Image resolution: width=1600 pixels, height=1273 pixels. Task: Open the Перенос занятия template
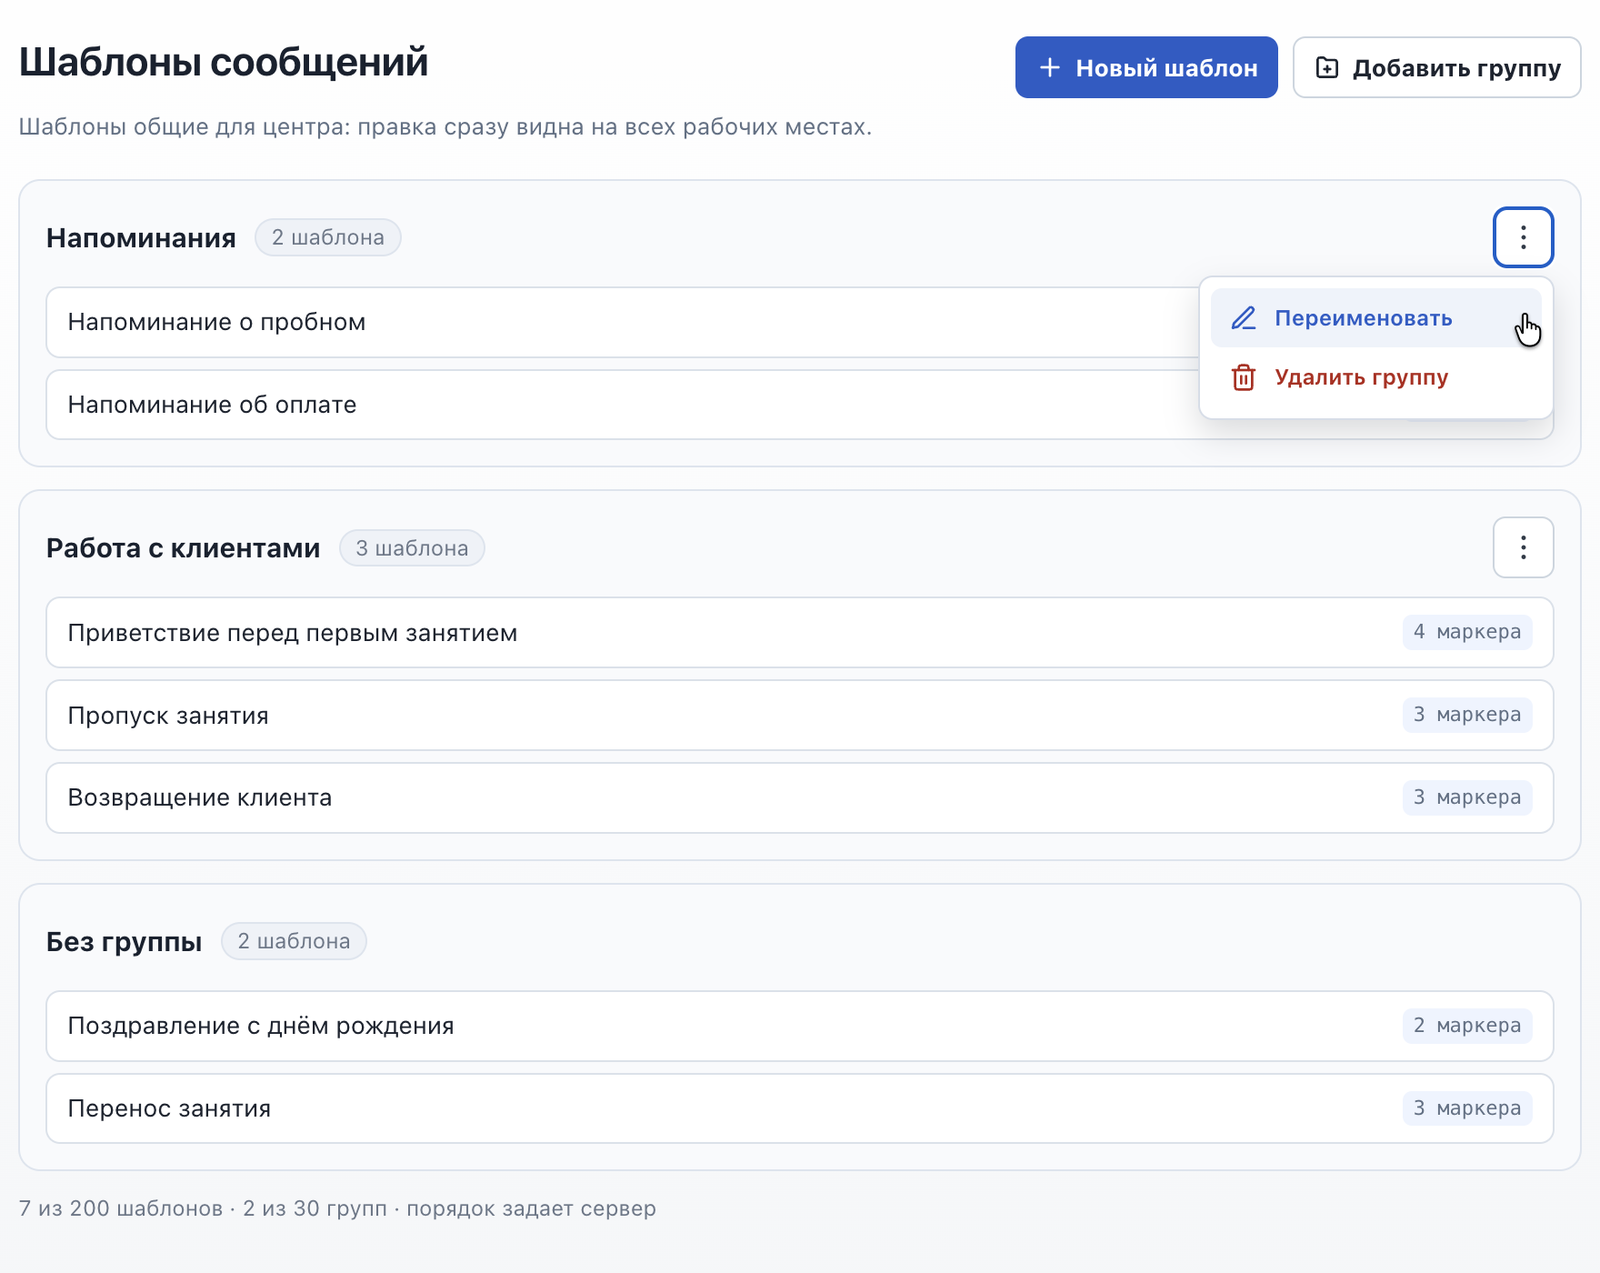(x=800, y=1109)
